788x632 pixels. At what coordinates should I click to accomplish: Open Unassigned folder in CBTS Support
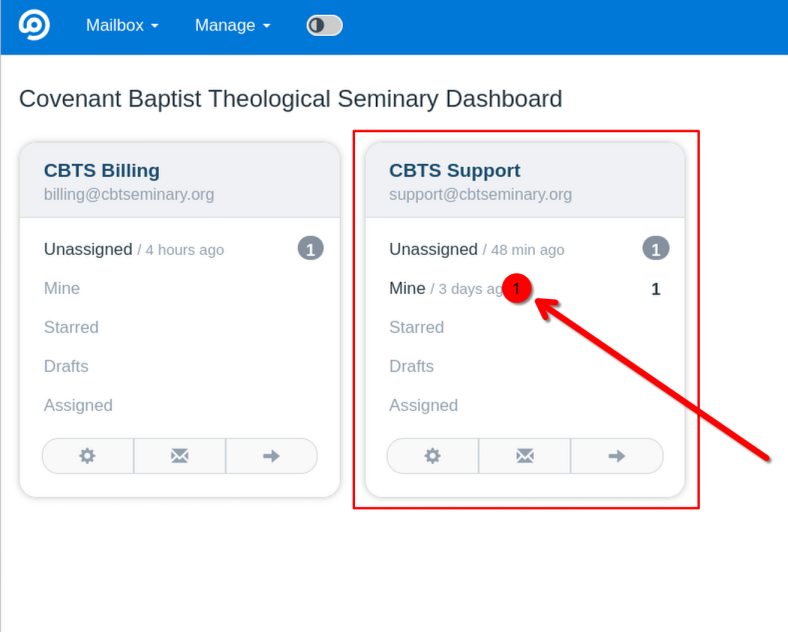click(x=433, y=249)
